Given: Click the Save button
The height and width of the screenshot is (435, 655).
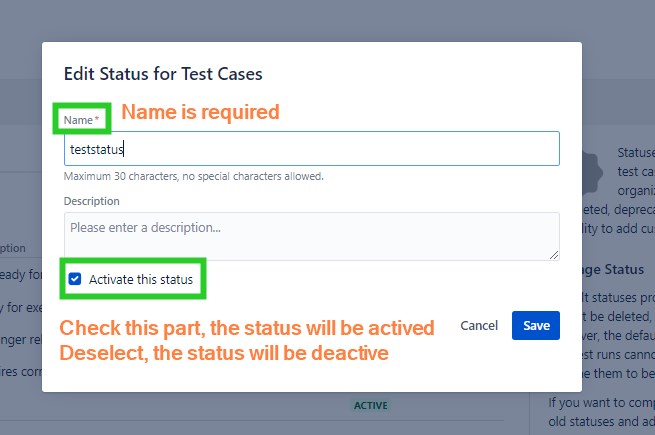Looking at the screenshot, I should pos(536,325).
